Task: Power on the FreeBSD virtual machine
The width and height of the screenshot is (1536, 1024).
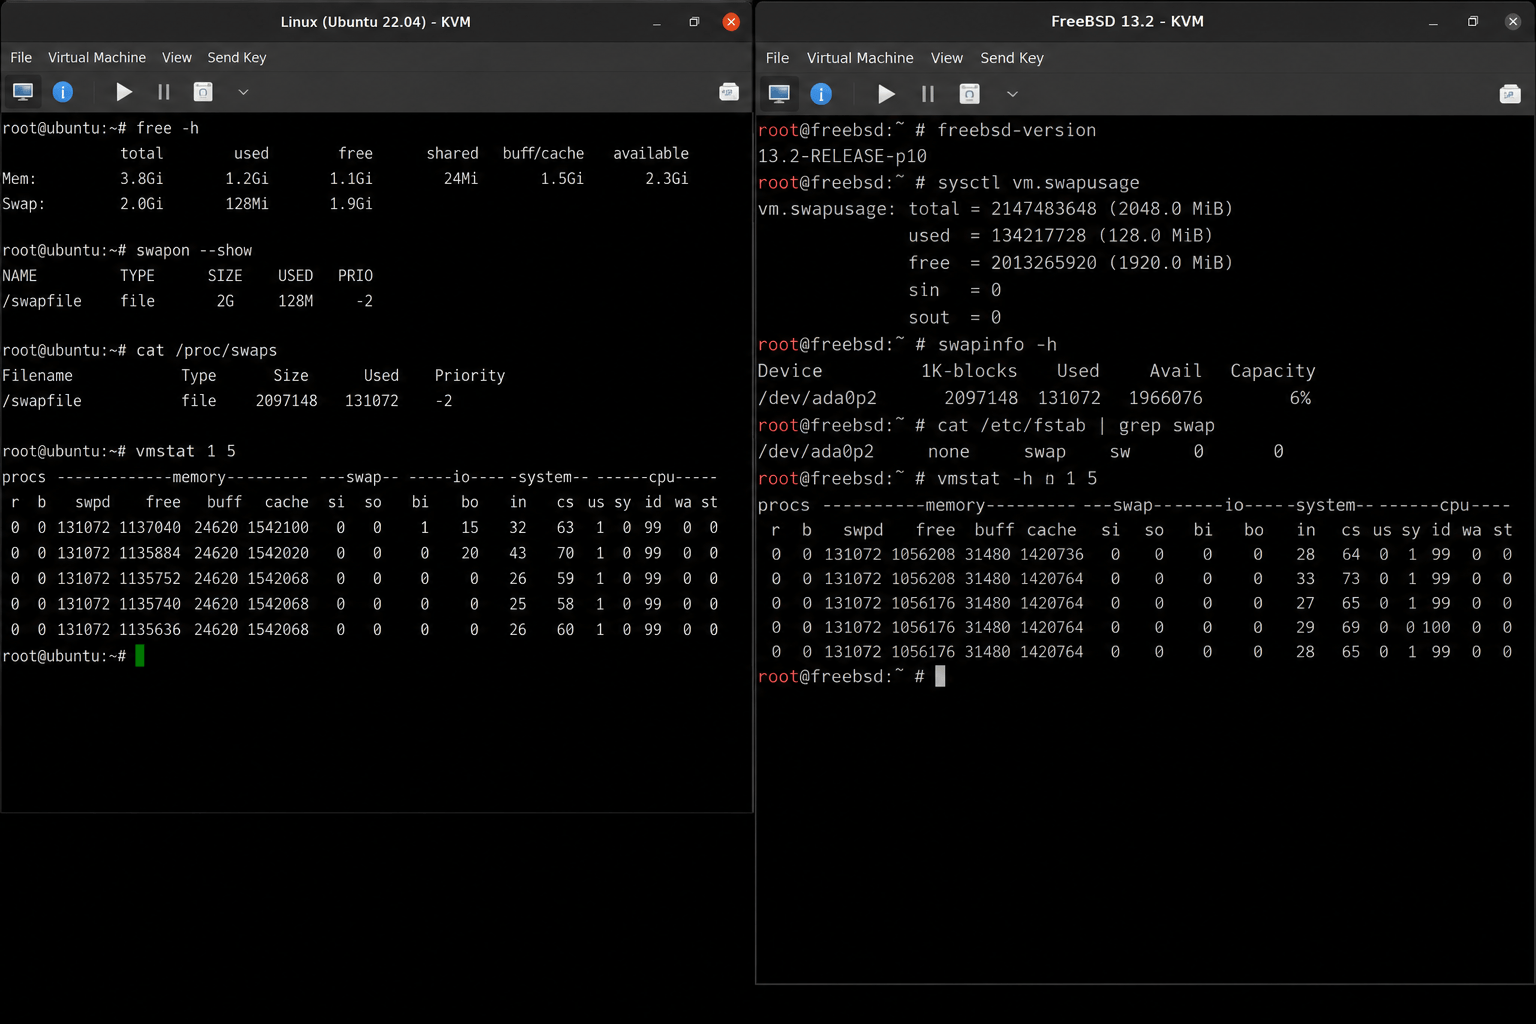Action: tap(886, 94)
